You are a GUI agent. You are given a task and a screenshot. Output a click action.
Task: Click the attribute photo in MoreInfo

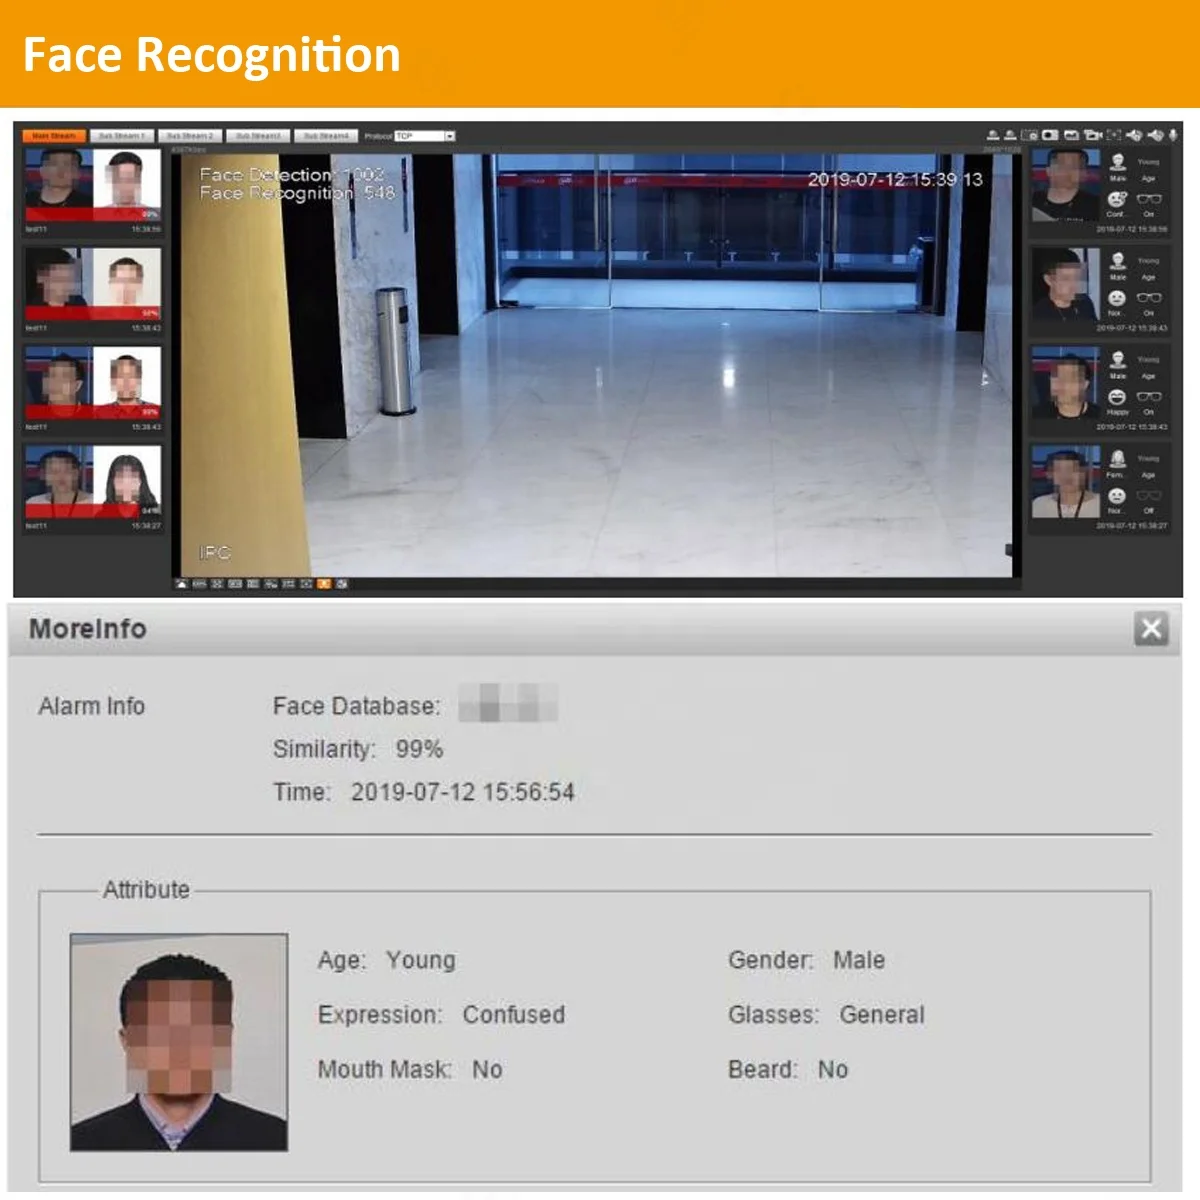point(179,1042)
